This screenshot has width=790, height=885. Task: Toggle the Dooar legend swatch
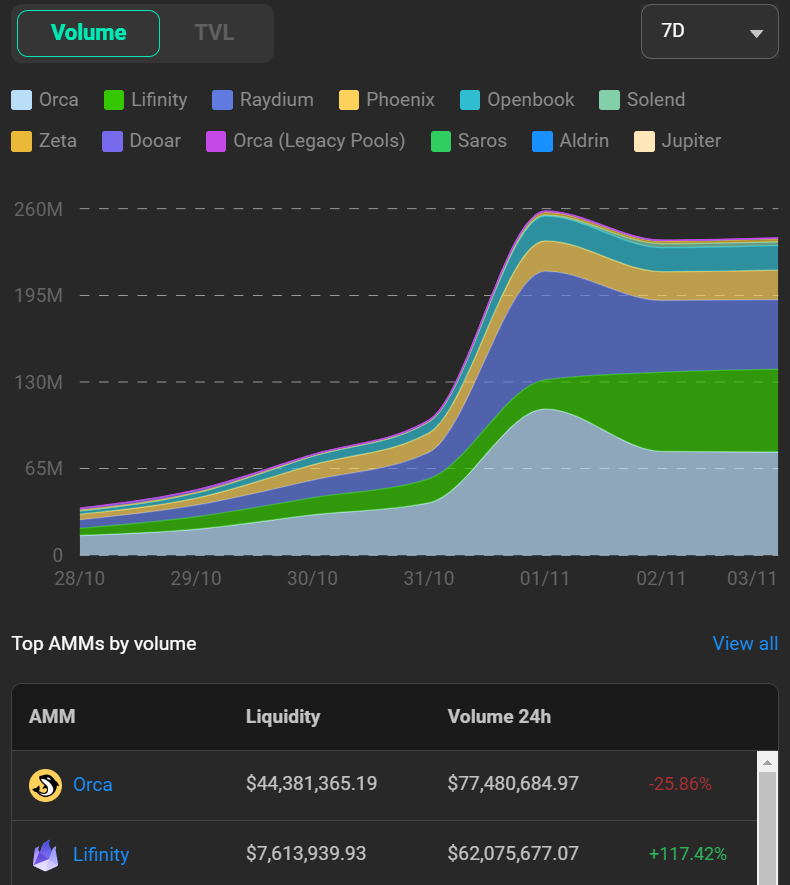112,141
